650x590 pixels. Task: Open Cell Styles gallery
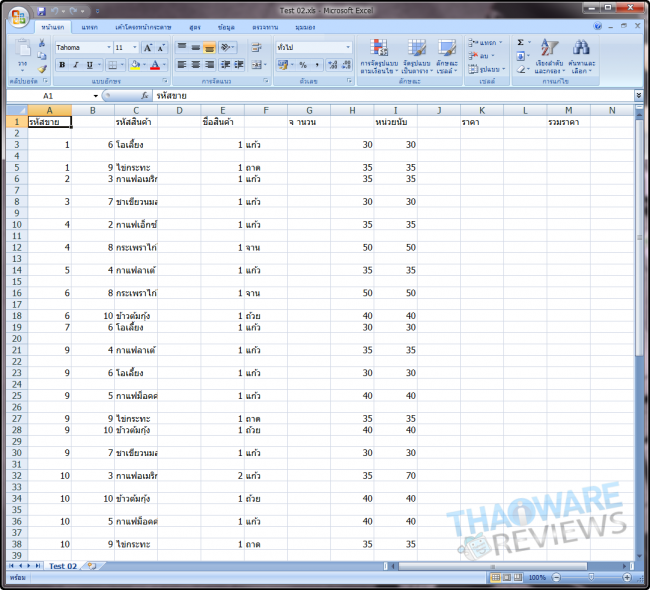[x=447, y=56]
